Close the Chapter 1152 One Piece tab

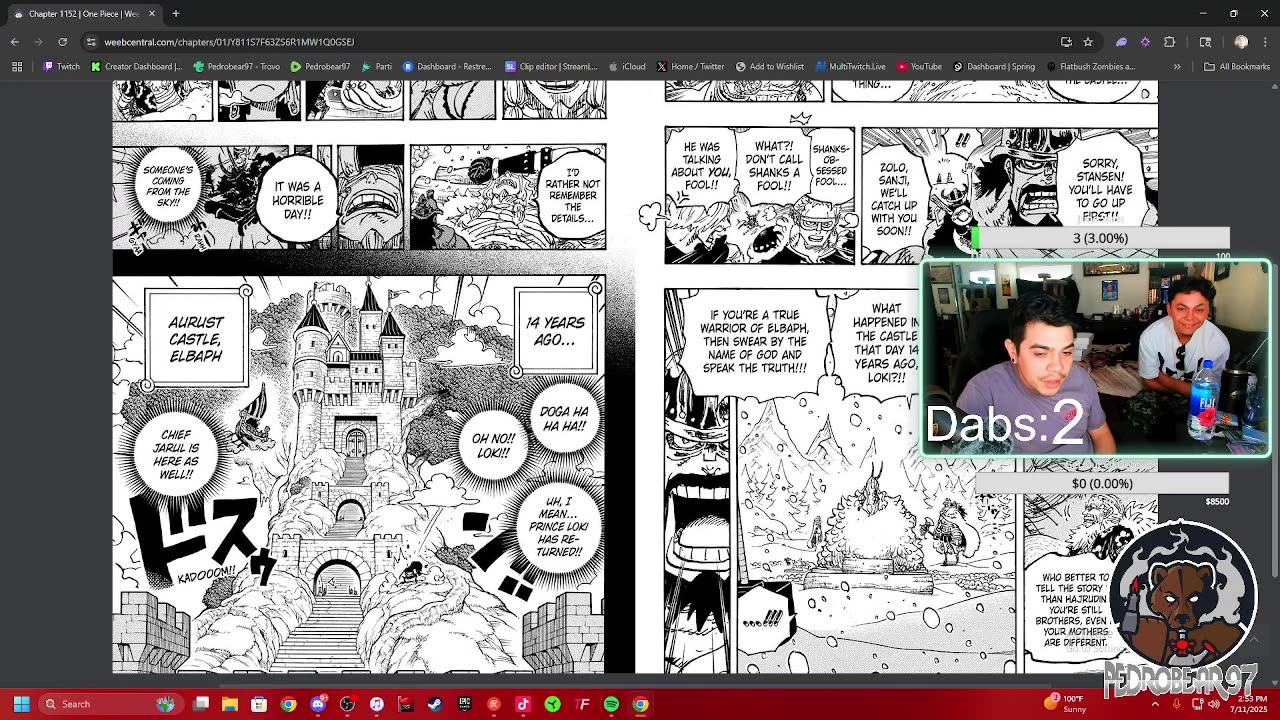click(152, 14)
